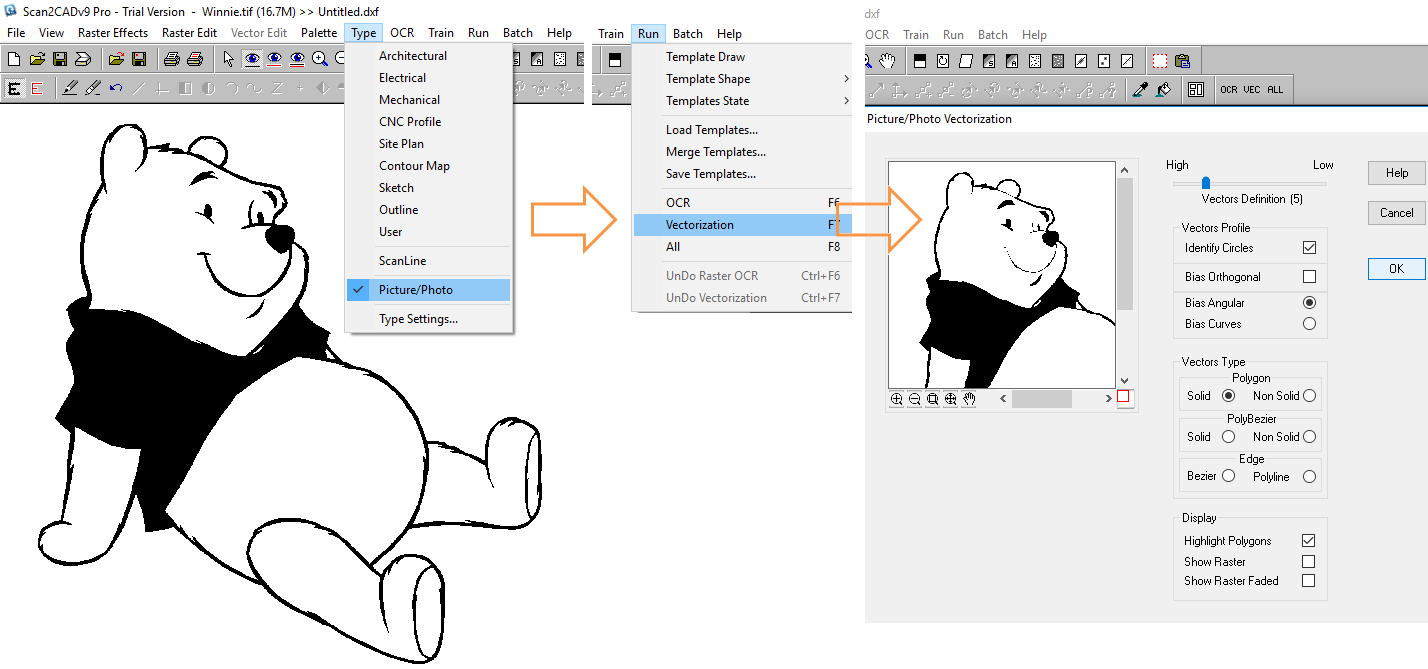Uncheck the Identify Circles checkbox
Viewport: 1428px width, 669px height.
pos(1307,247)
